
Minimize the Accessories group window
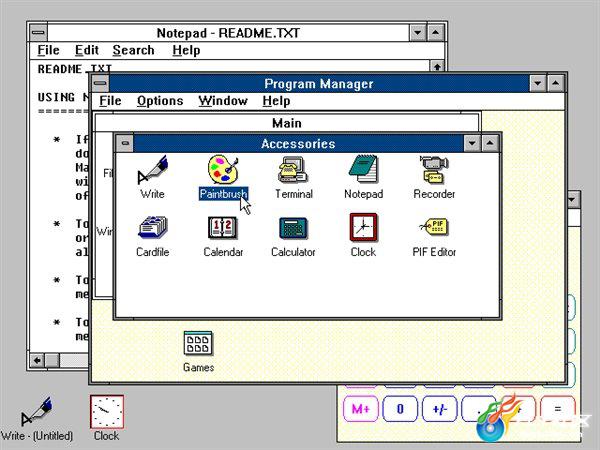click(472, 143)
